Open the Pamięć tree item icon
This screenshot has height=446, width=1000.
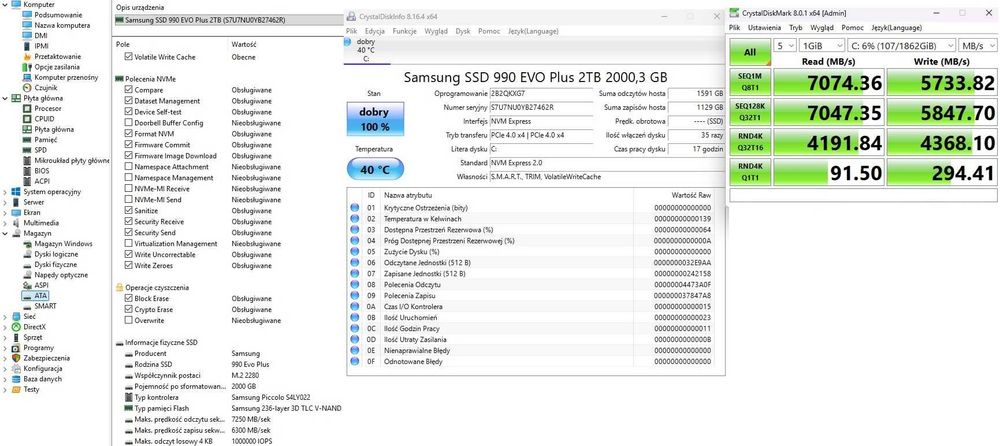pyautogui.click(x=27, y=139)
